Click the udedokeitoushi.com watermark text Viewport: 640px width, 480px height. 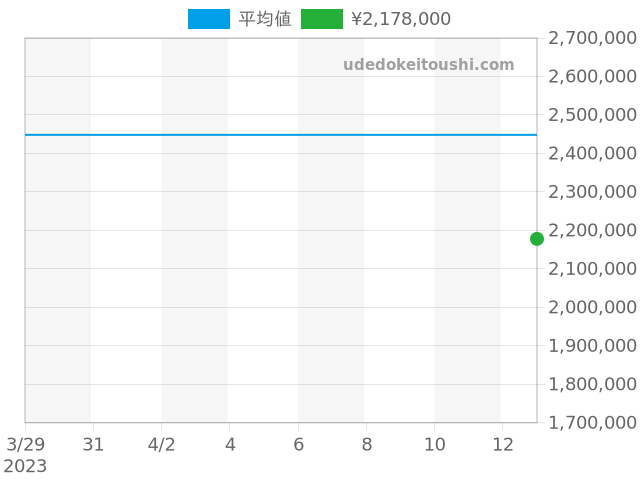coord(428,65)
